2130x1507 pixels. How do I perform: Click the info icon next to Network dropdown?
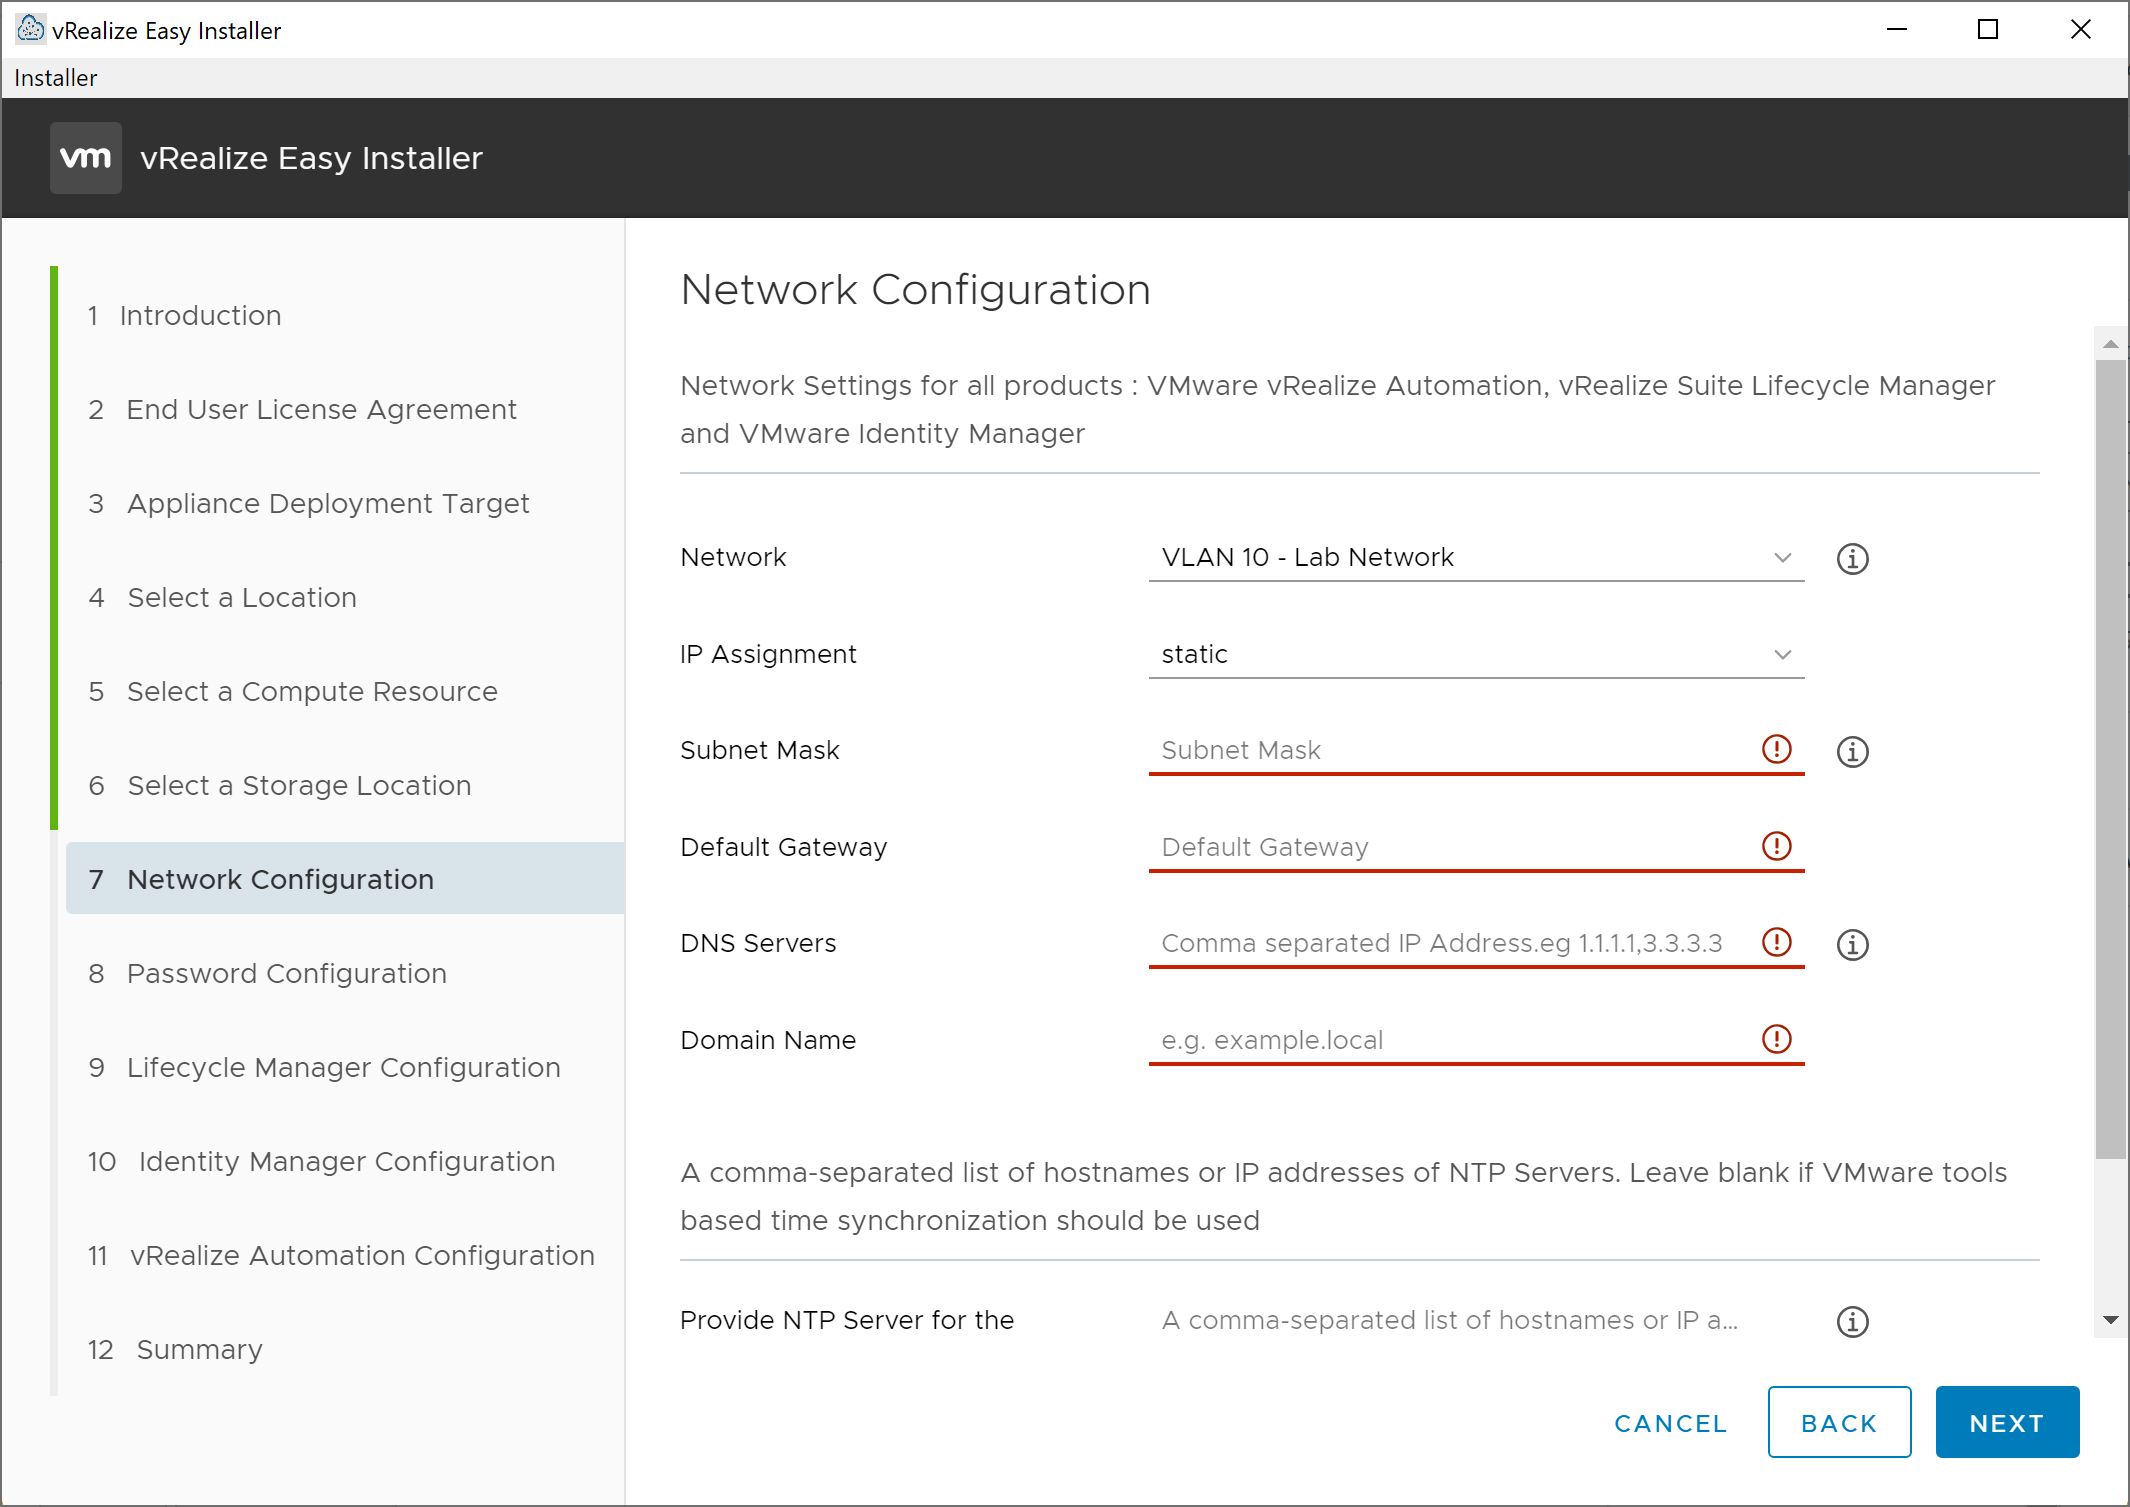[x=1852, y=558]
